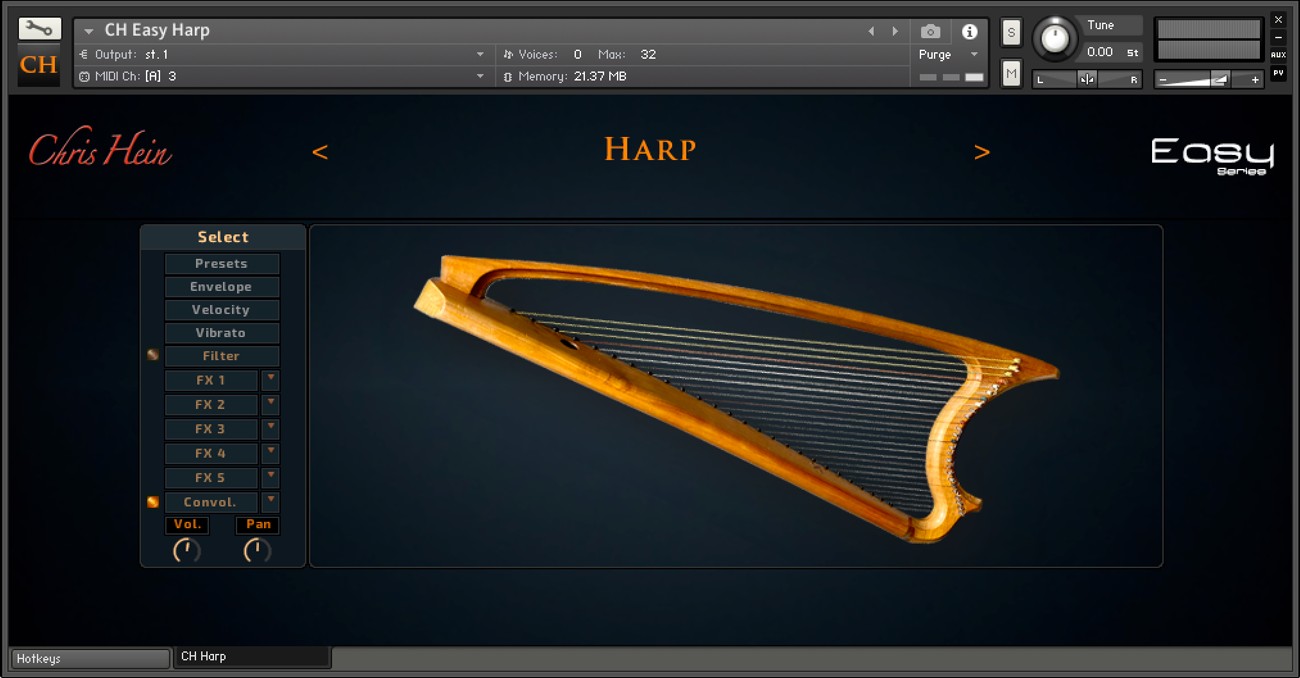Switch to the CH Harp tab
The width and height of the screenshot is (1300, 678).
coord(252,657)
